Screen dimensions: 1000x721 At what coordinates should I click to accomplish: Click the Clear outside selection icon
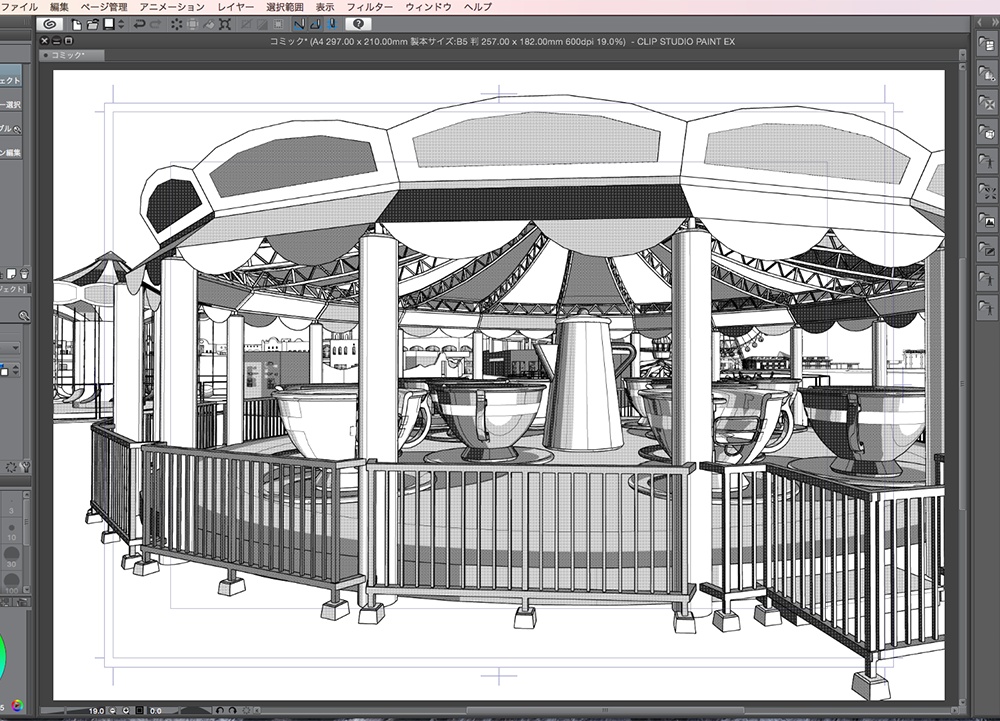[x=193, y=24]
